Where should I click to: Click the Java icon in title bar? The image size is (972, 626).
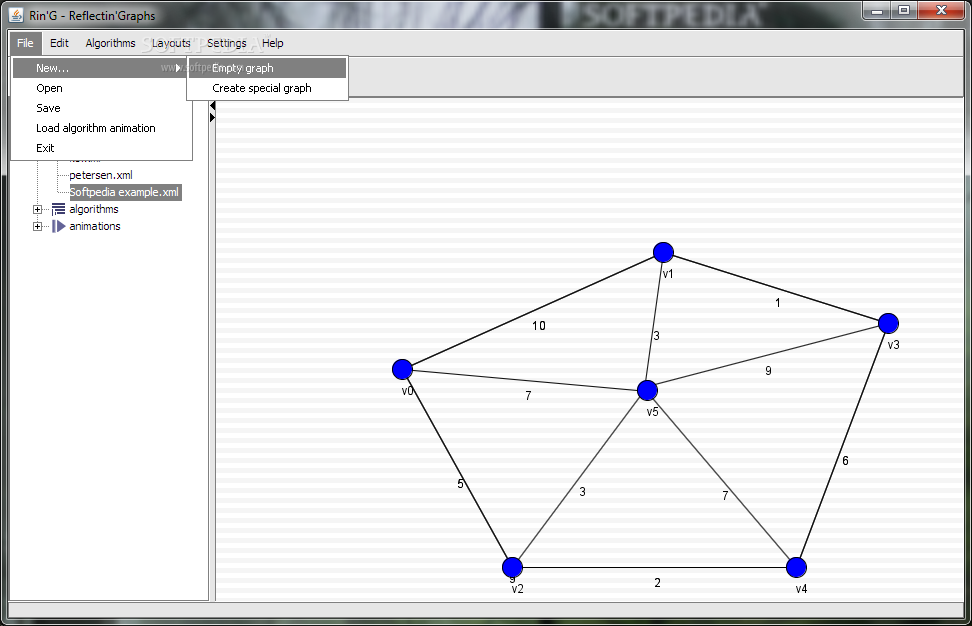tap(17, 15)
